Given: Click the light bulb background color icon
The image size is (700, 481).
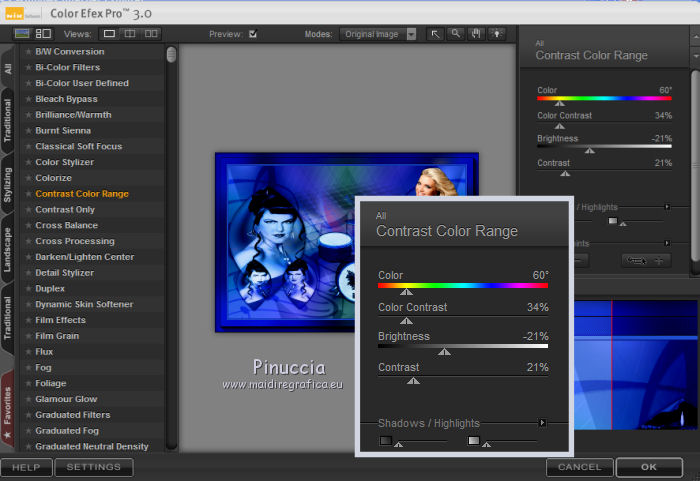Looking at the screenshot, I should pyautogui.click(x=496, y=34).
